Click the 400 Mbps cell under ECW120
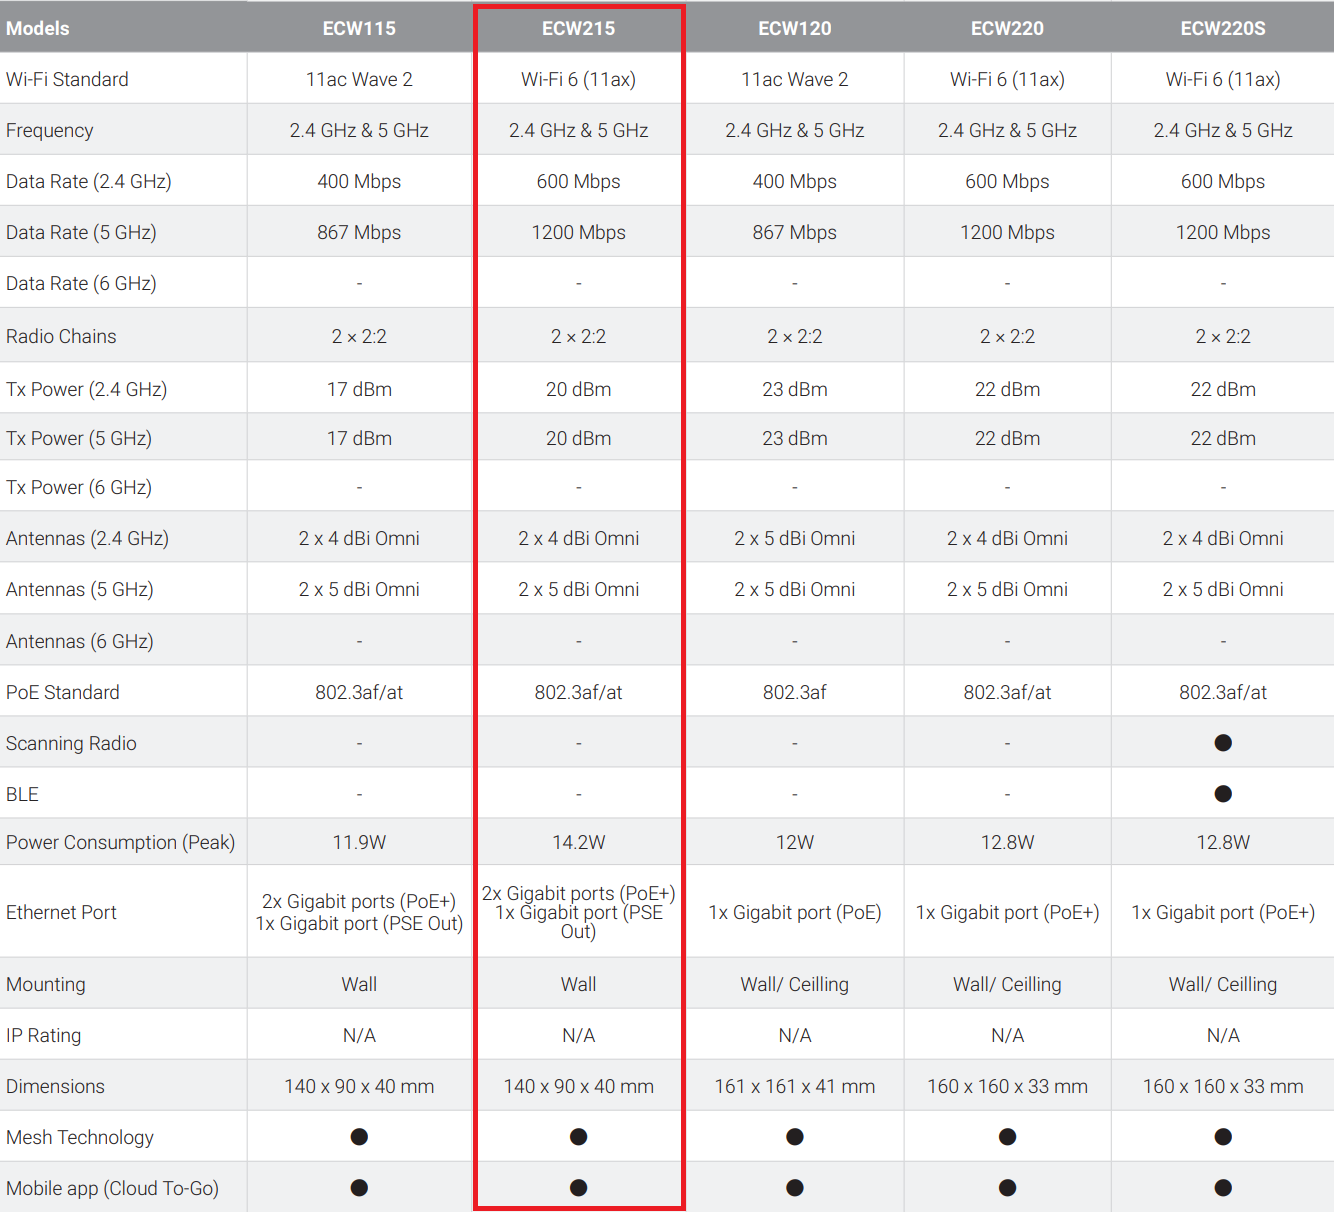This screenshot has width=1334, height=1212. (x=795, y=181)
